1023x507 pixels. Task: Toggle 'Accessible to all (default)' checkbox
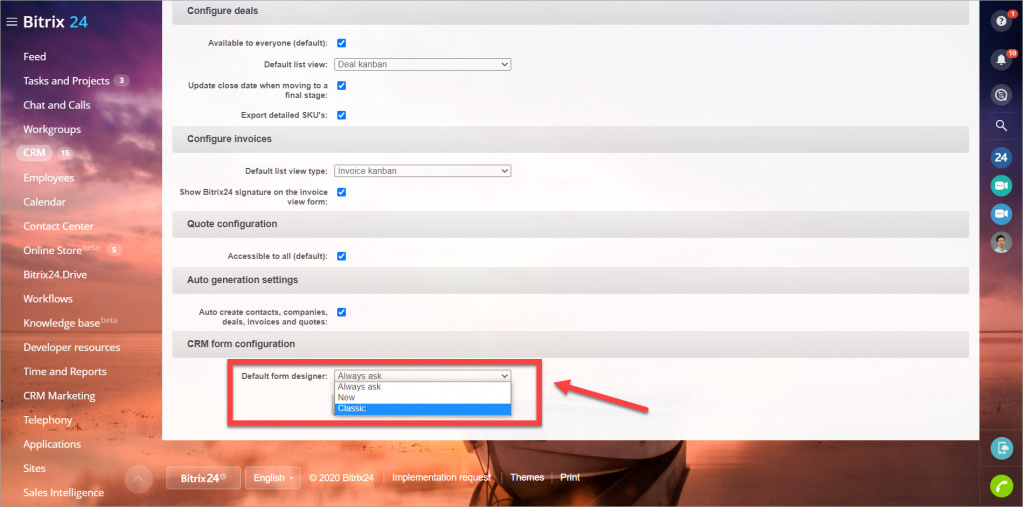341,256
